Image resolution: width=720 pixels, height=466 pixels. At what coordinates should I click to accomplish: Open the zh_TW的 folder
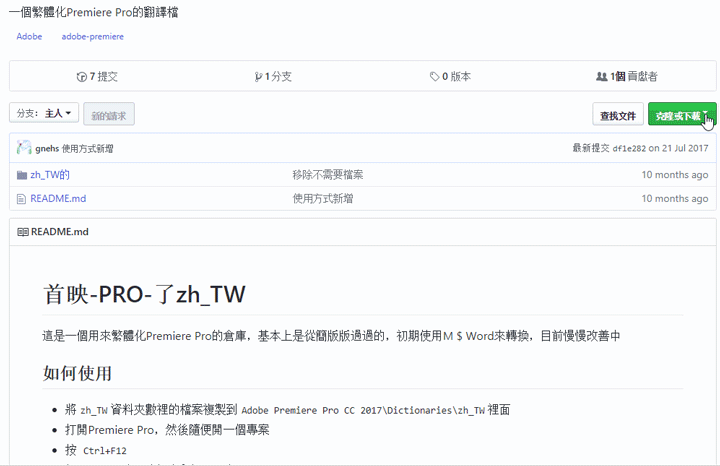50,174
